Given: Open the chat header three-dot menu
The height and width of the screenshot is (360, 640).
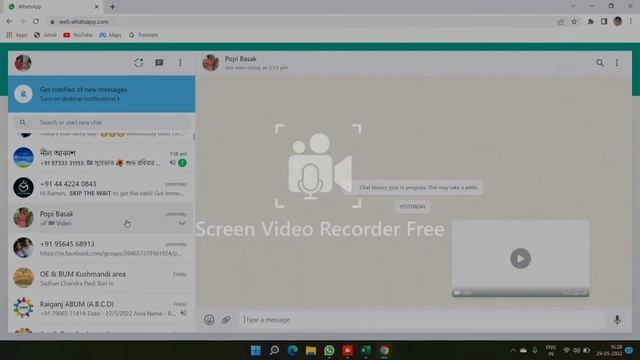Looking at the screenshot, I should (617, 63).
